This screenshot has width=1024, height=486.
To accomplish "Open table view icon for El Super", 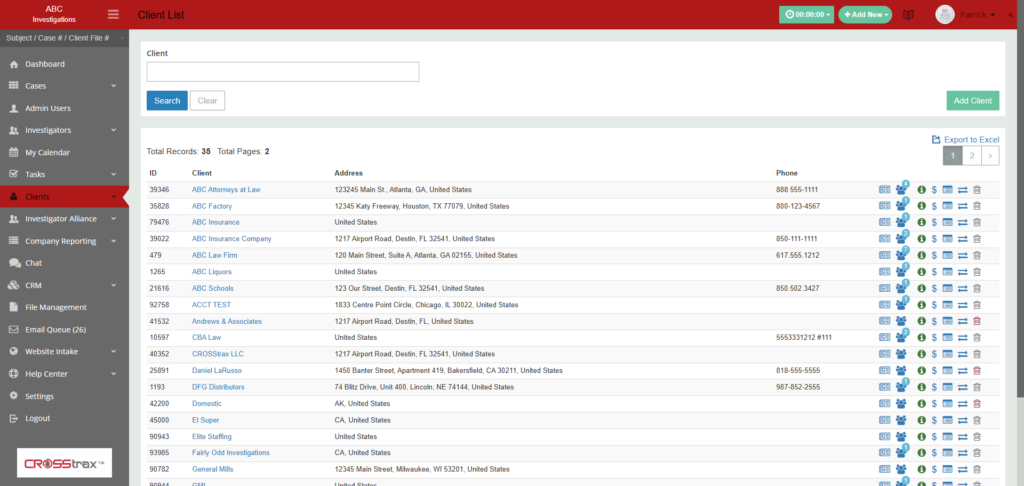I will pos(948,420).
